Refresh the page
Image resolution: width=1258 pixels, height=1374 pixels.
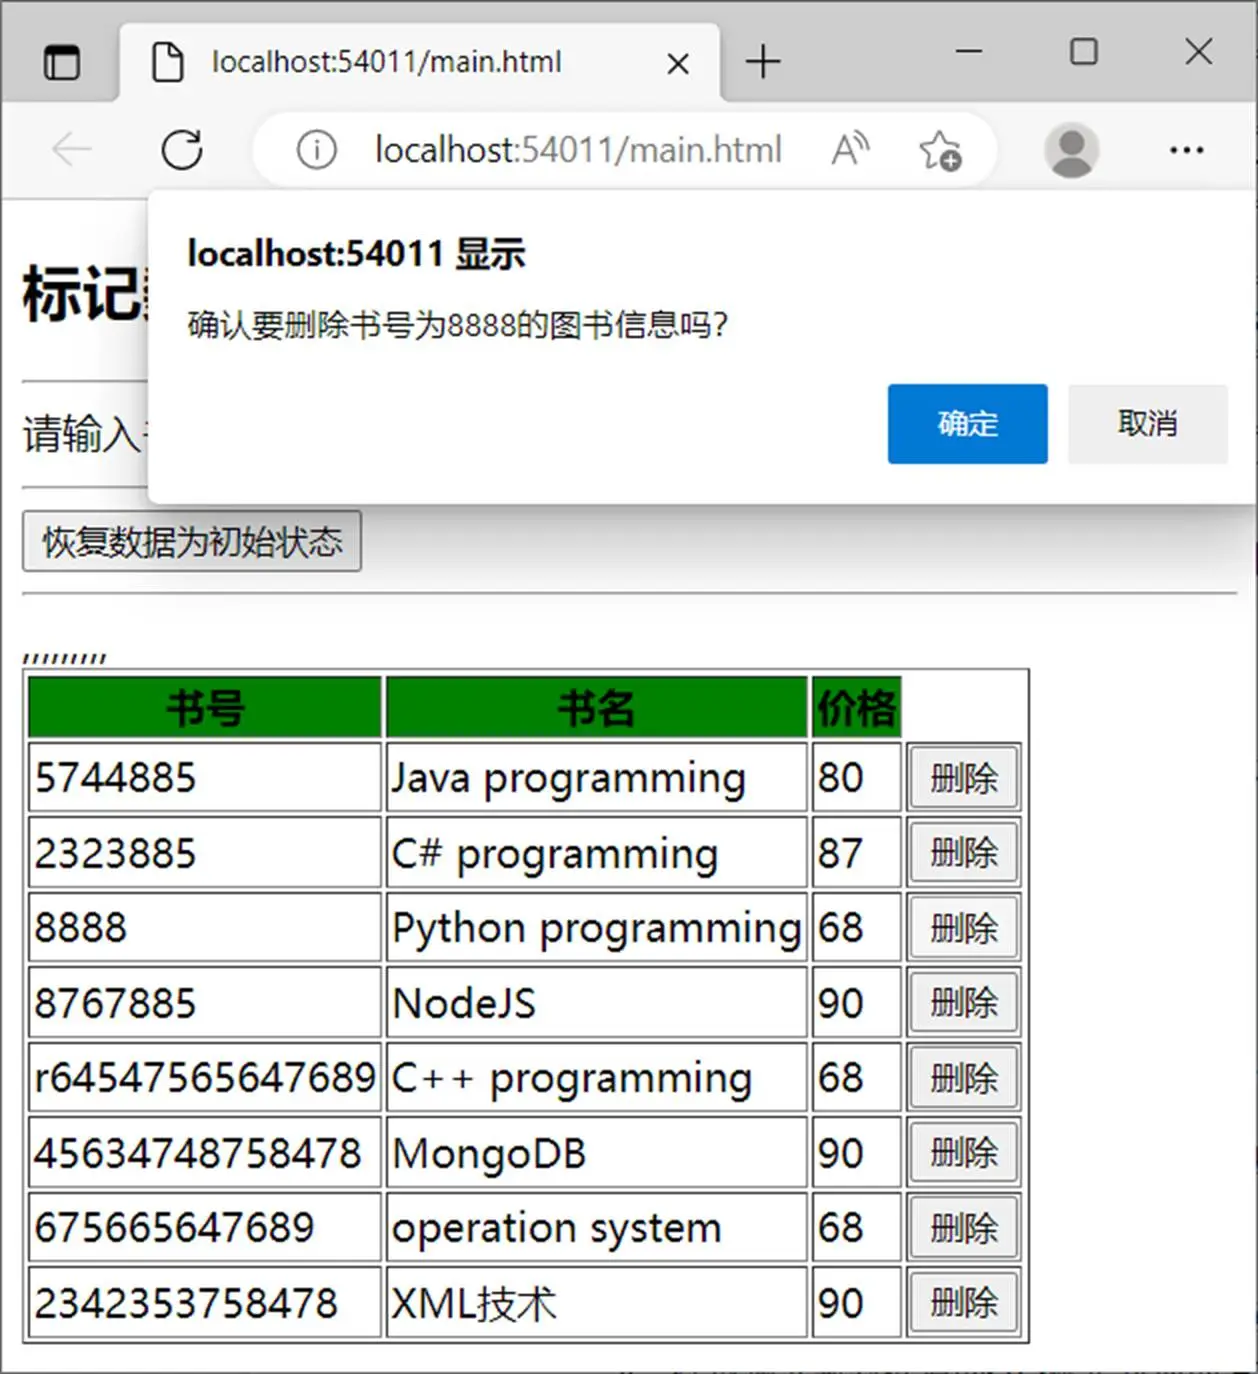pyautogui.click(x=182, y=150)
